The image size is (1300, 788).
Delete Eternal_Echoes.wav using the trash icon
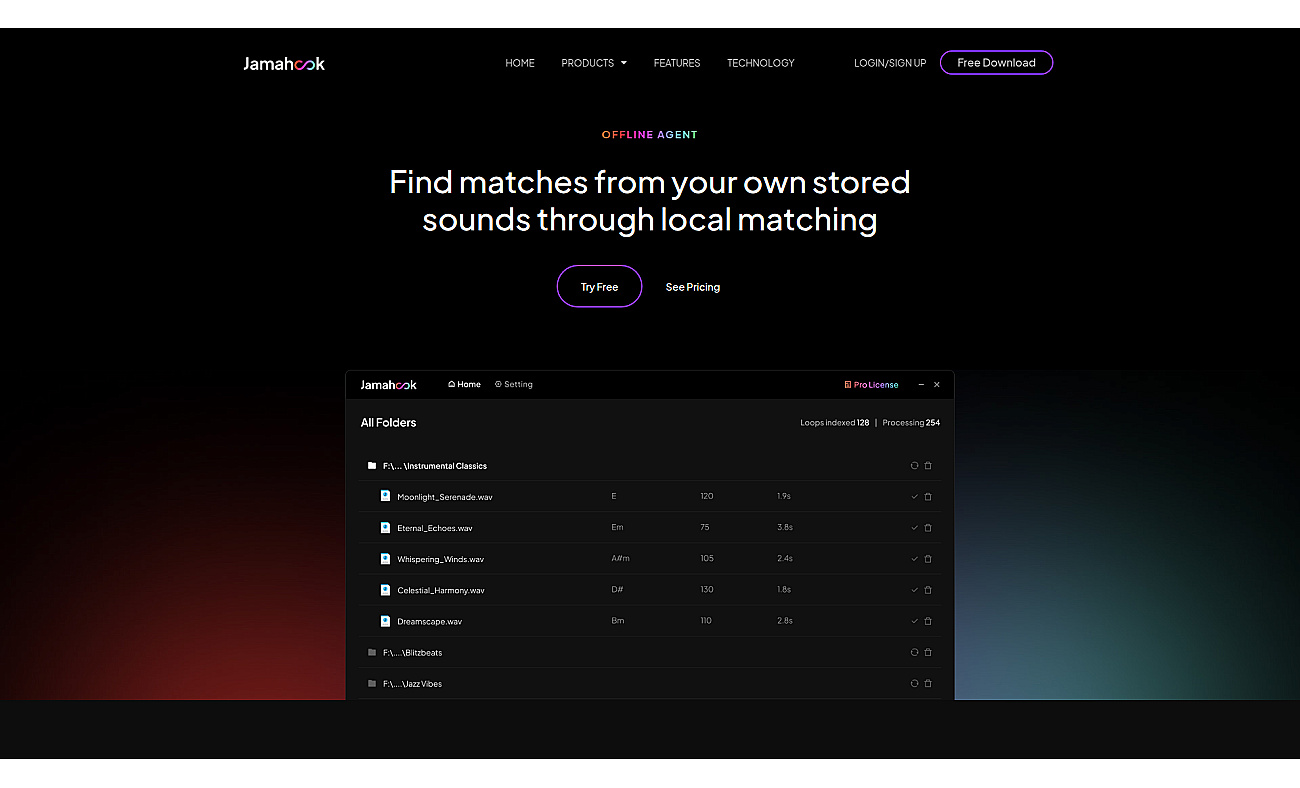tap(928, 528)
